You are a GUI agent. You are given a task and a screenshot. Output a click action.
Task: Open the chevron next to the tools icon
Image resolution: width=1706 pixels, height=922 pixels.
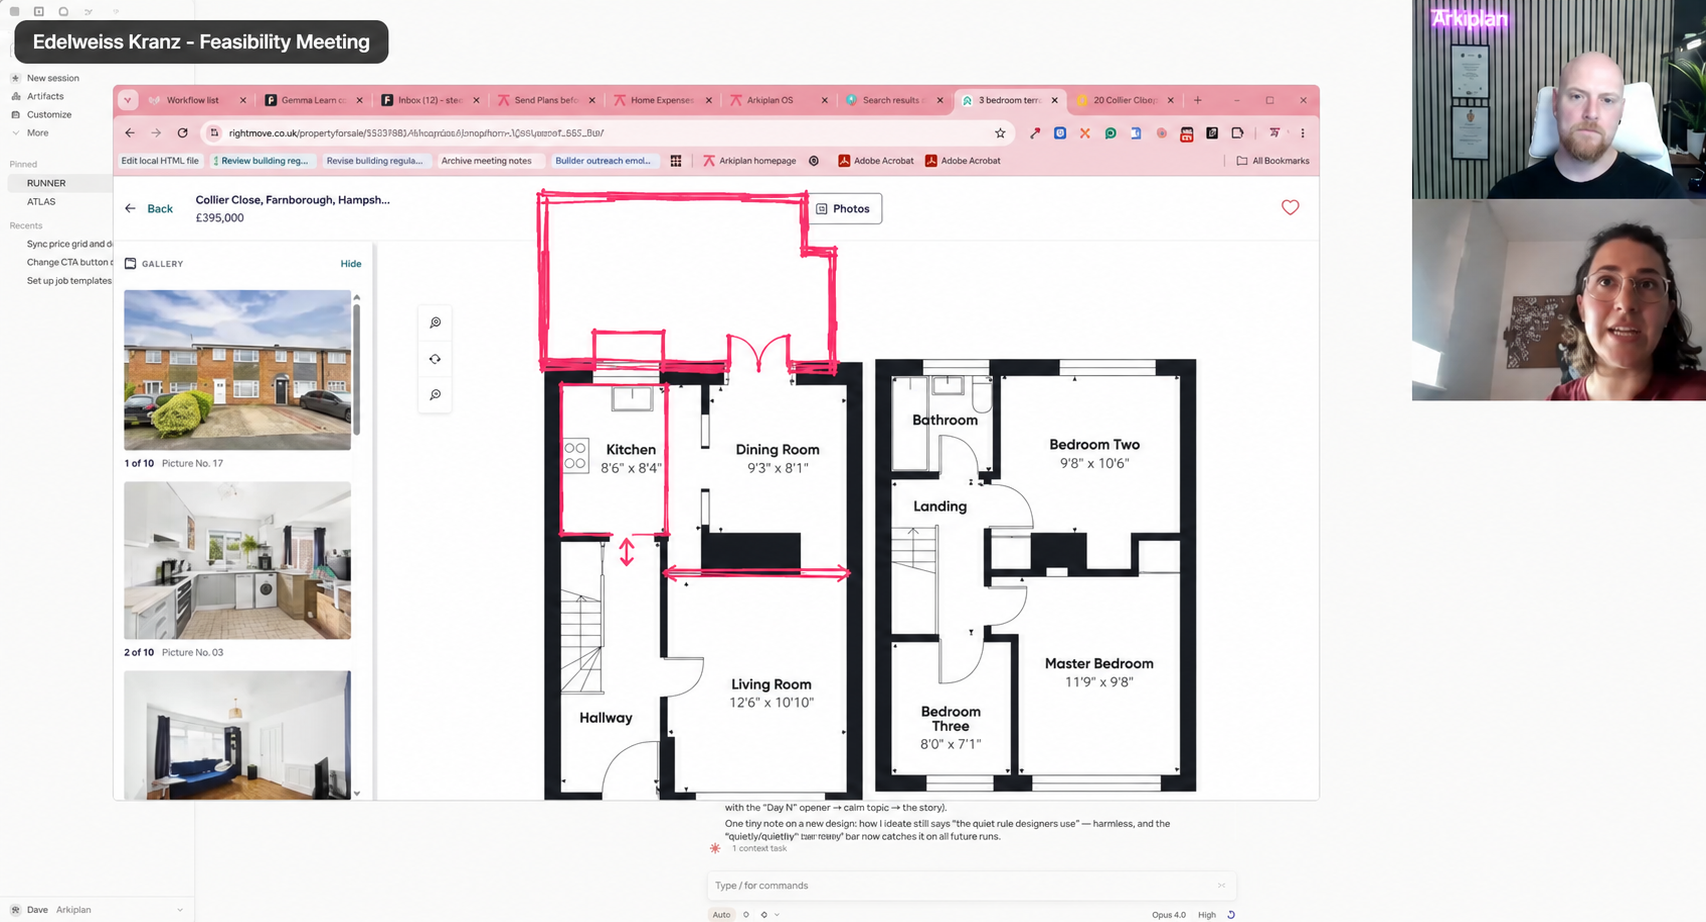[x=777, y=914]
